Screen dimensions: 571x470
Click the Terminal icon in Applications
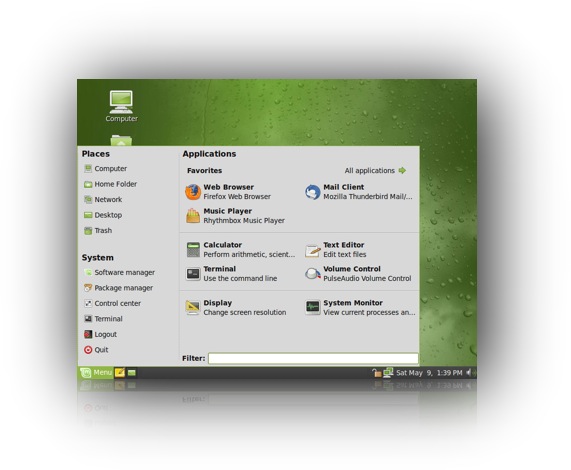(x=193, y=274)
